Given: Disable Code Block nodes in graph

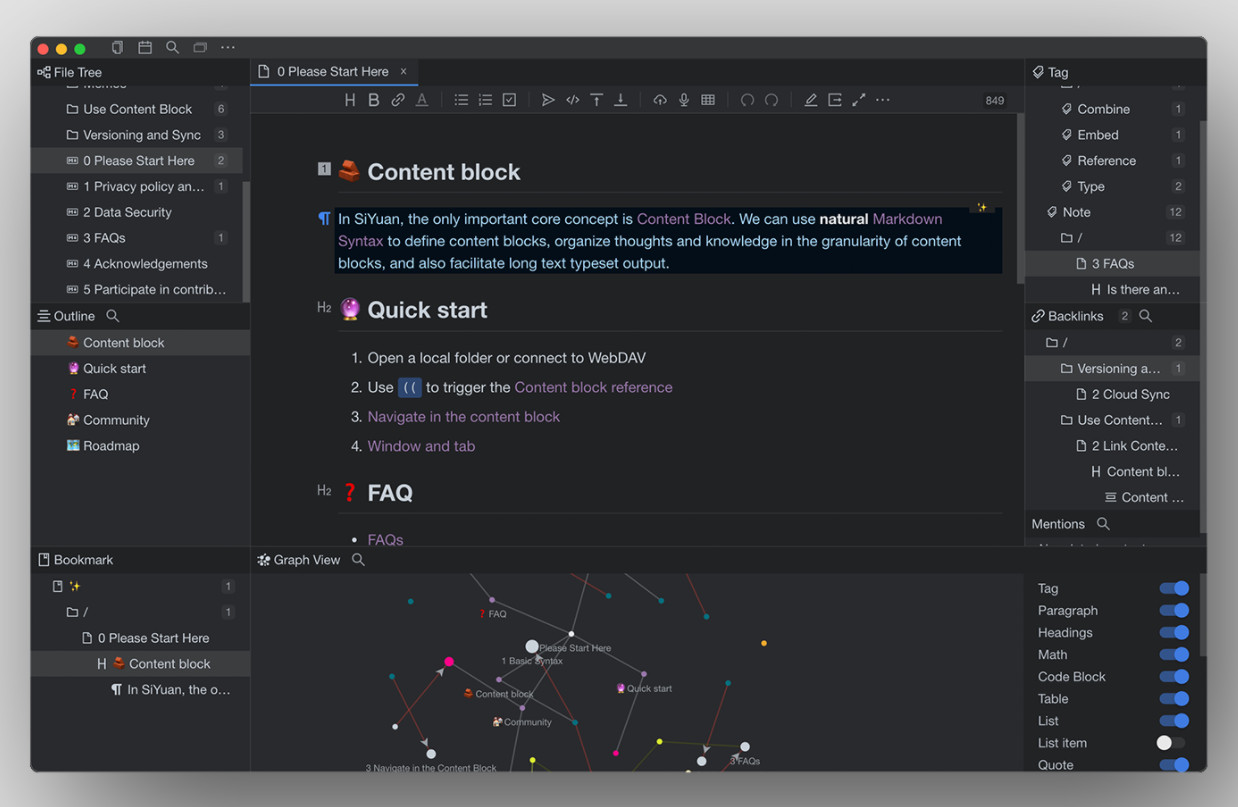Looking at the screenshot, I should pos(1174,677).
